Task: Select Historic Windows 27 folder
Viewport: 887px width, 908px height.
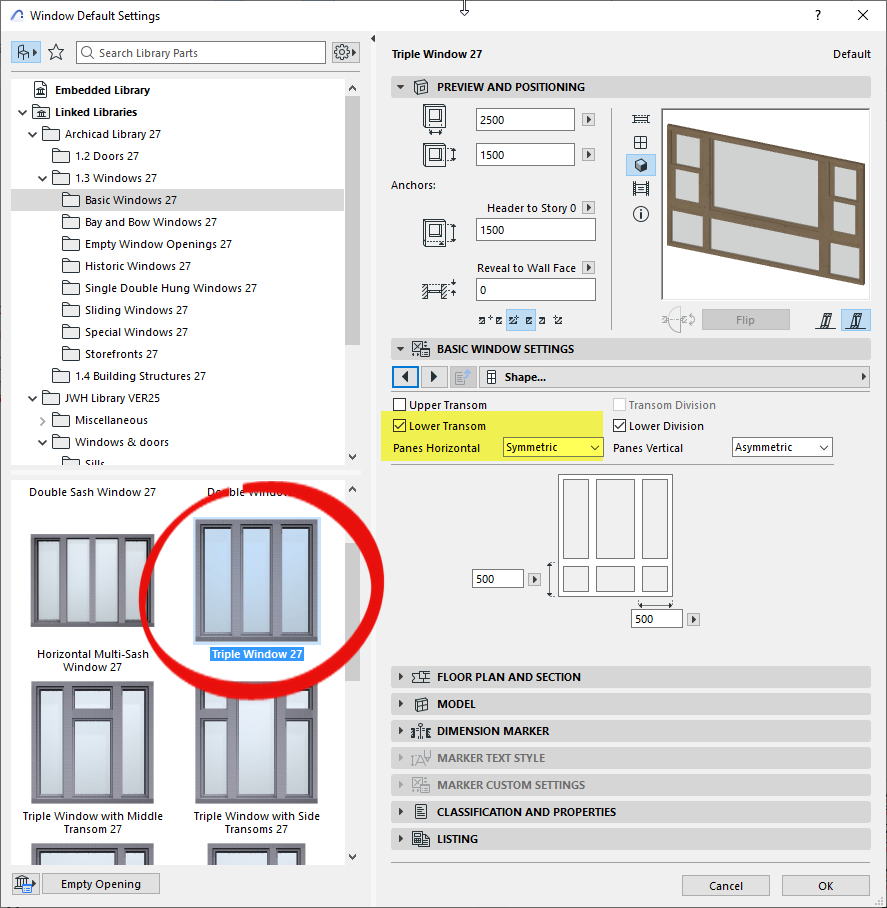Action: click(x=137, y=266)
